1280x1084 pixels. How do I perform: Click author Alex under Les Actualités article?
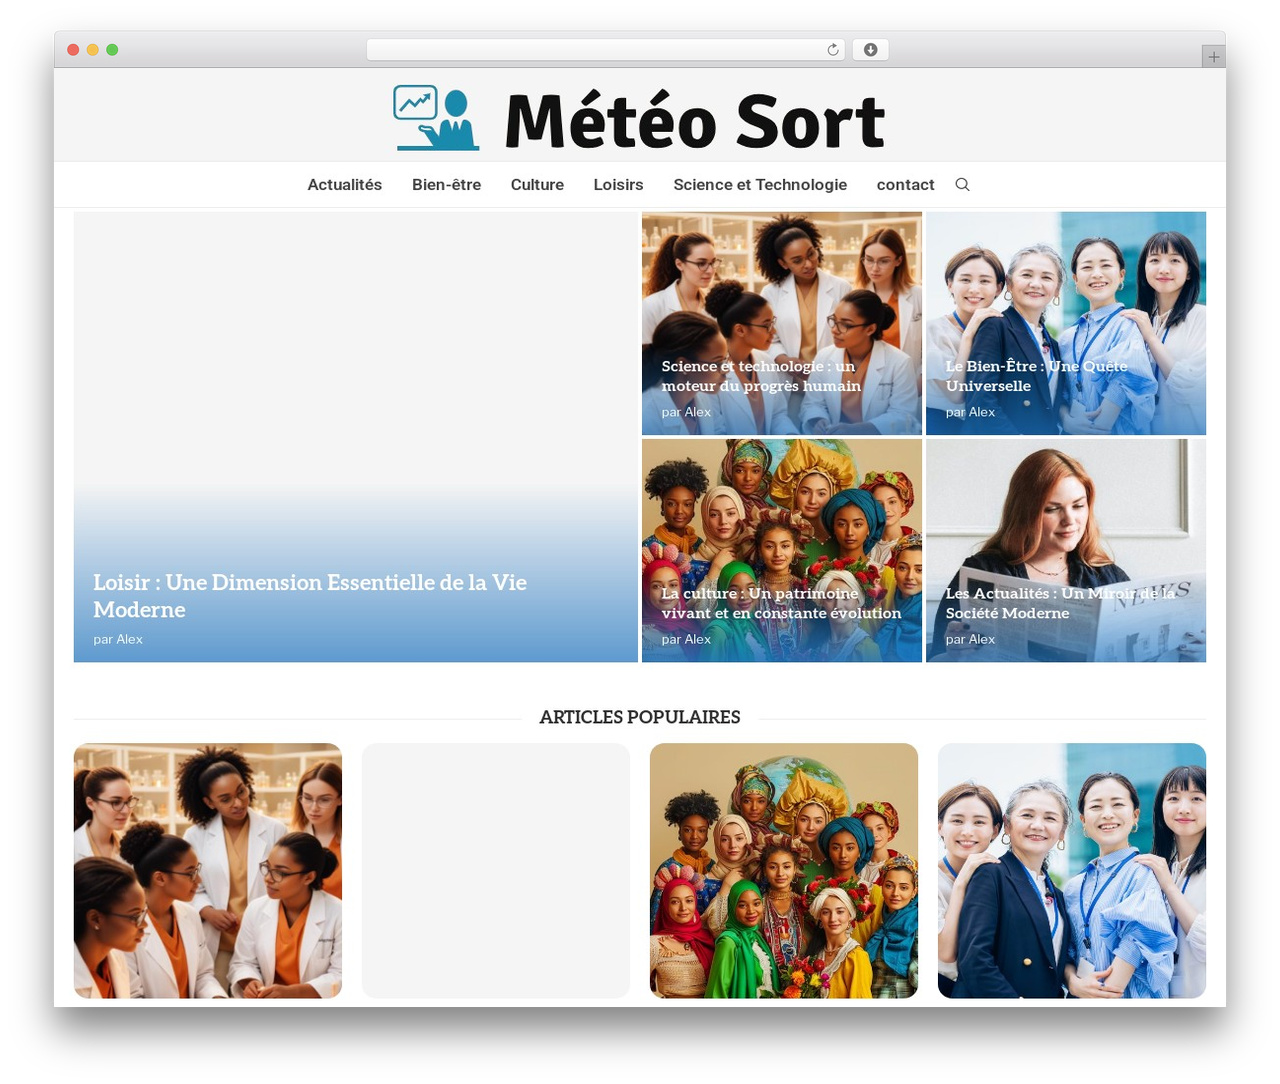pyautogui.click(x=982, y=640)
